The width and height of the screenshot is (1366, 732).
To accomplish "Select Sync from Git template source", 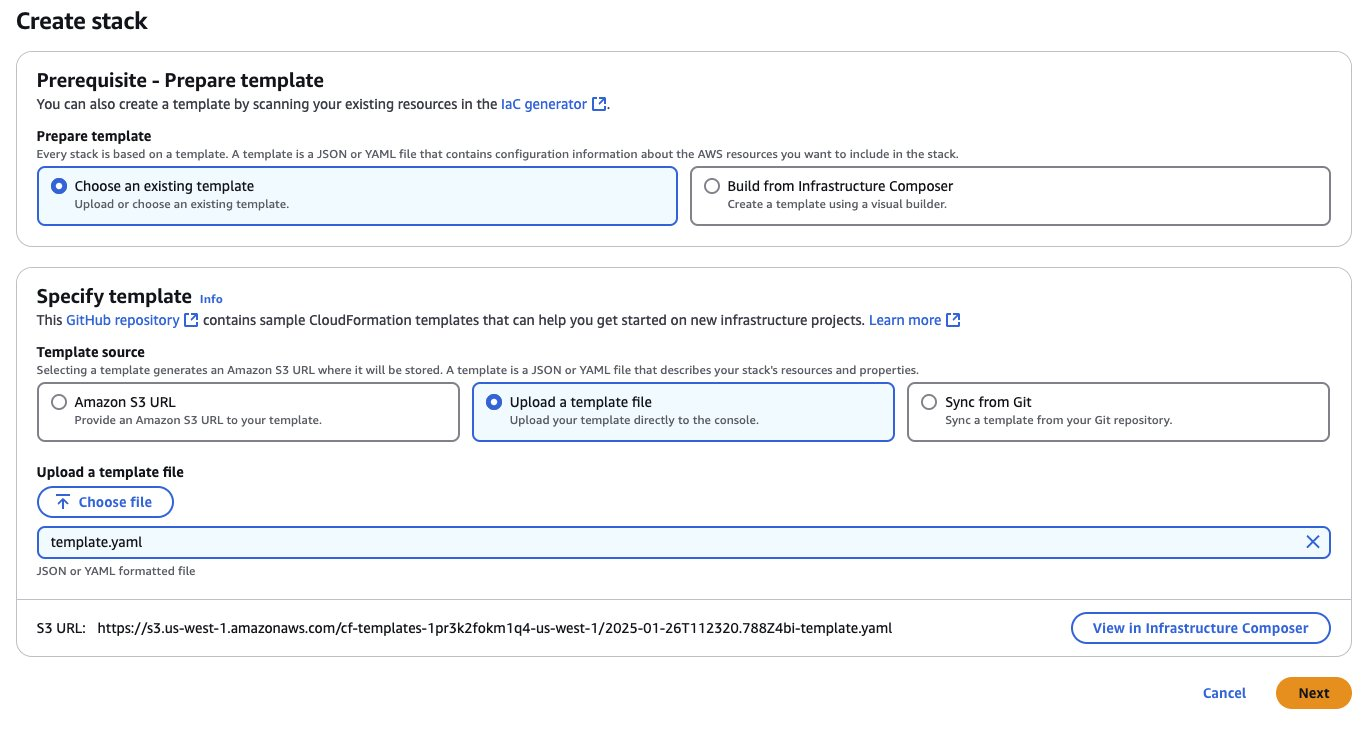I will coord(929,401).
